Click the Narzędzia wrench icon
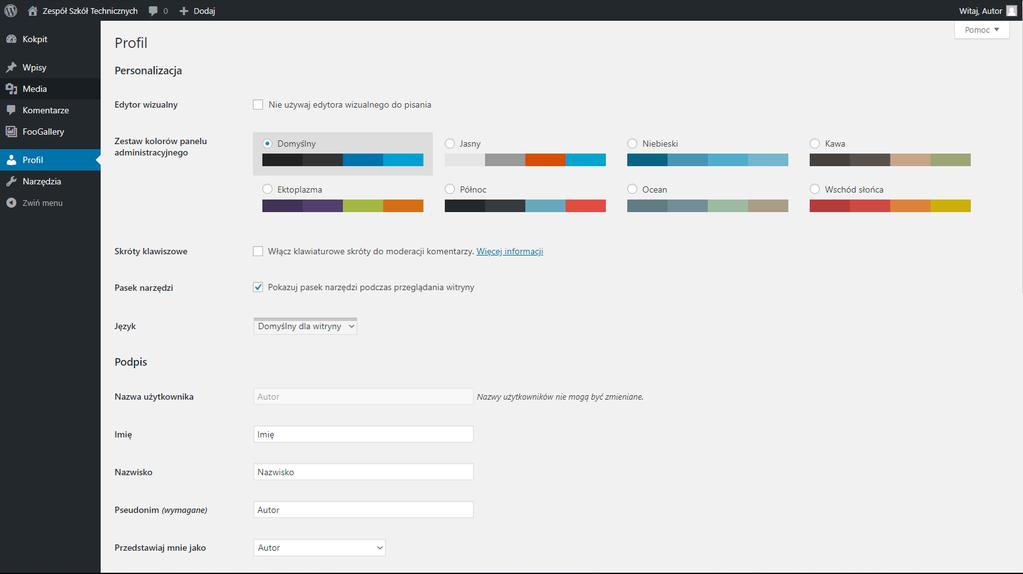Viewport: 1023px width, 574px height. pos(11,181)
